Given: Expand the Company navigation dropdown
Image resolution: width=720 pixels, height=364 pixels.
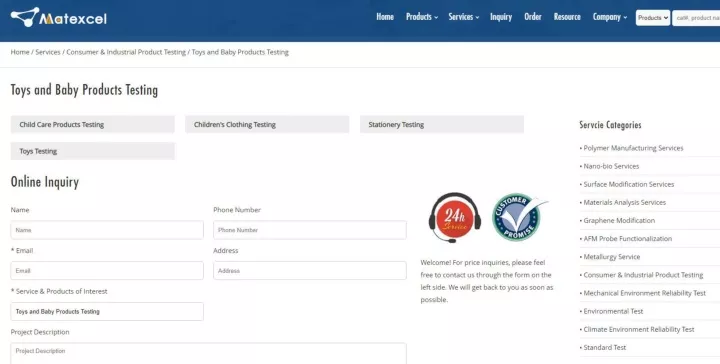Looking at the screenshot, I should pyautogui.click(x=610, y=17).
